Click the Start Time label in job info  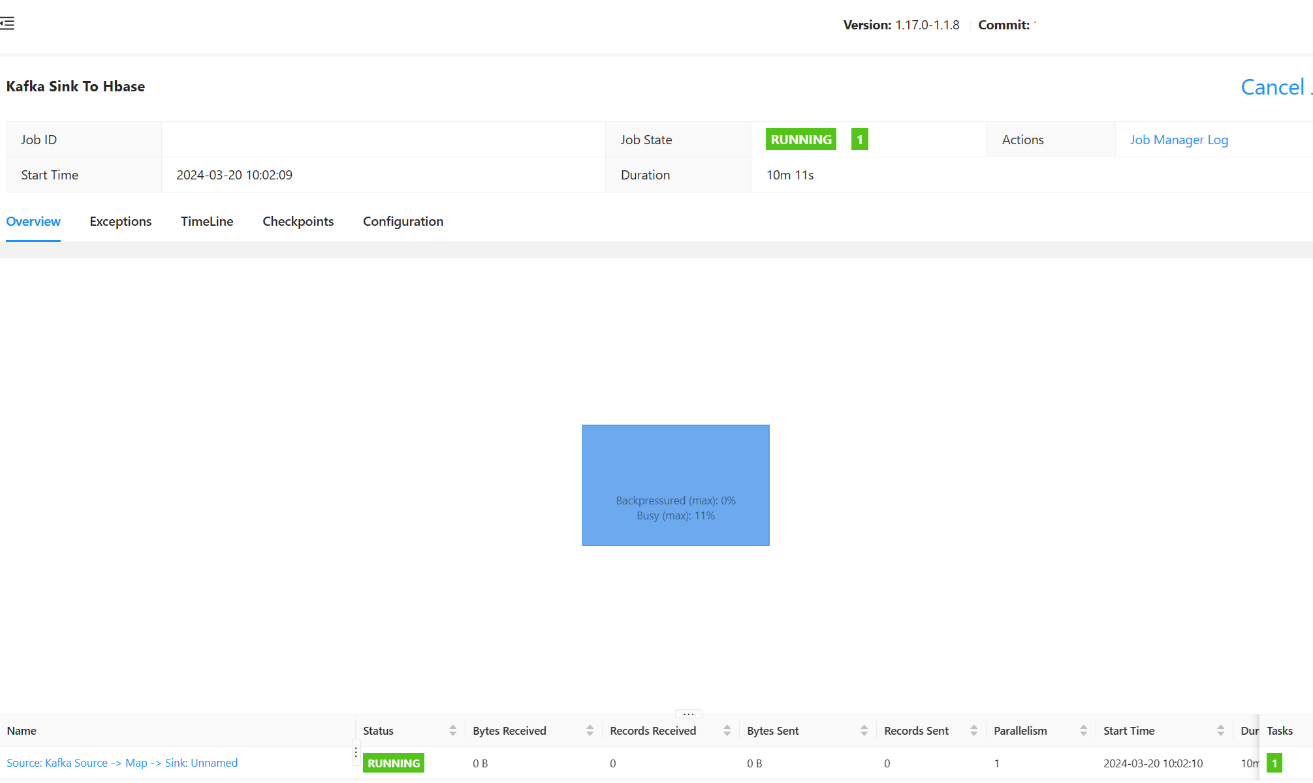point(50,175)
